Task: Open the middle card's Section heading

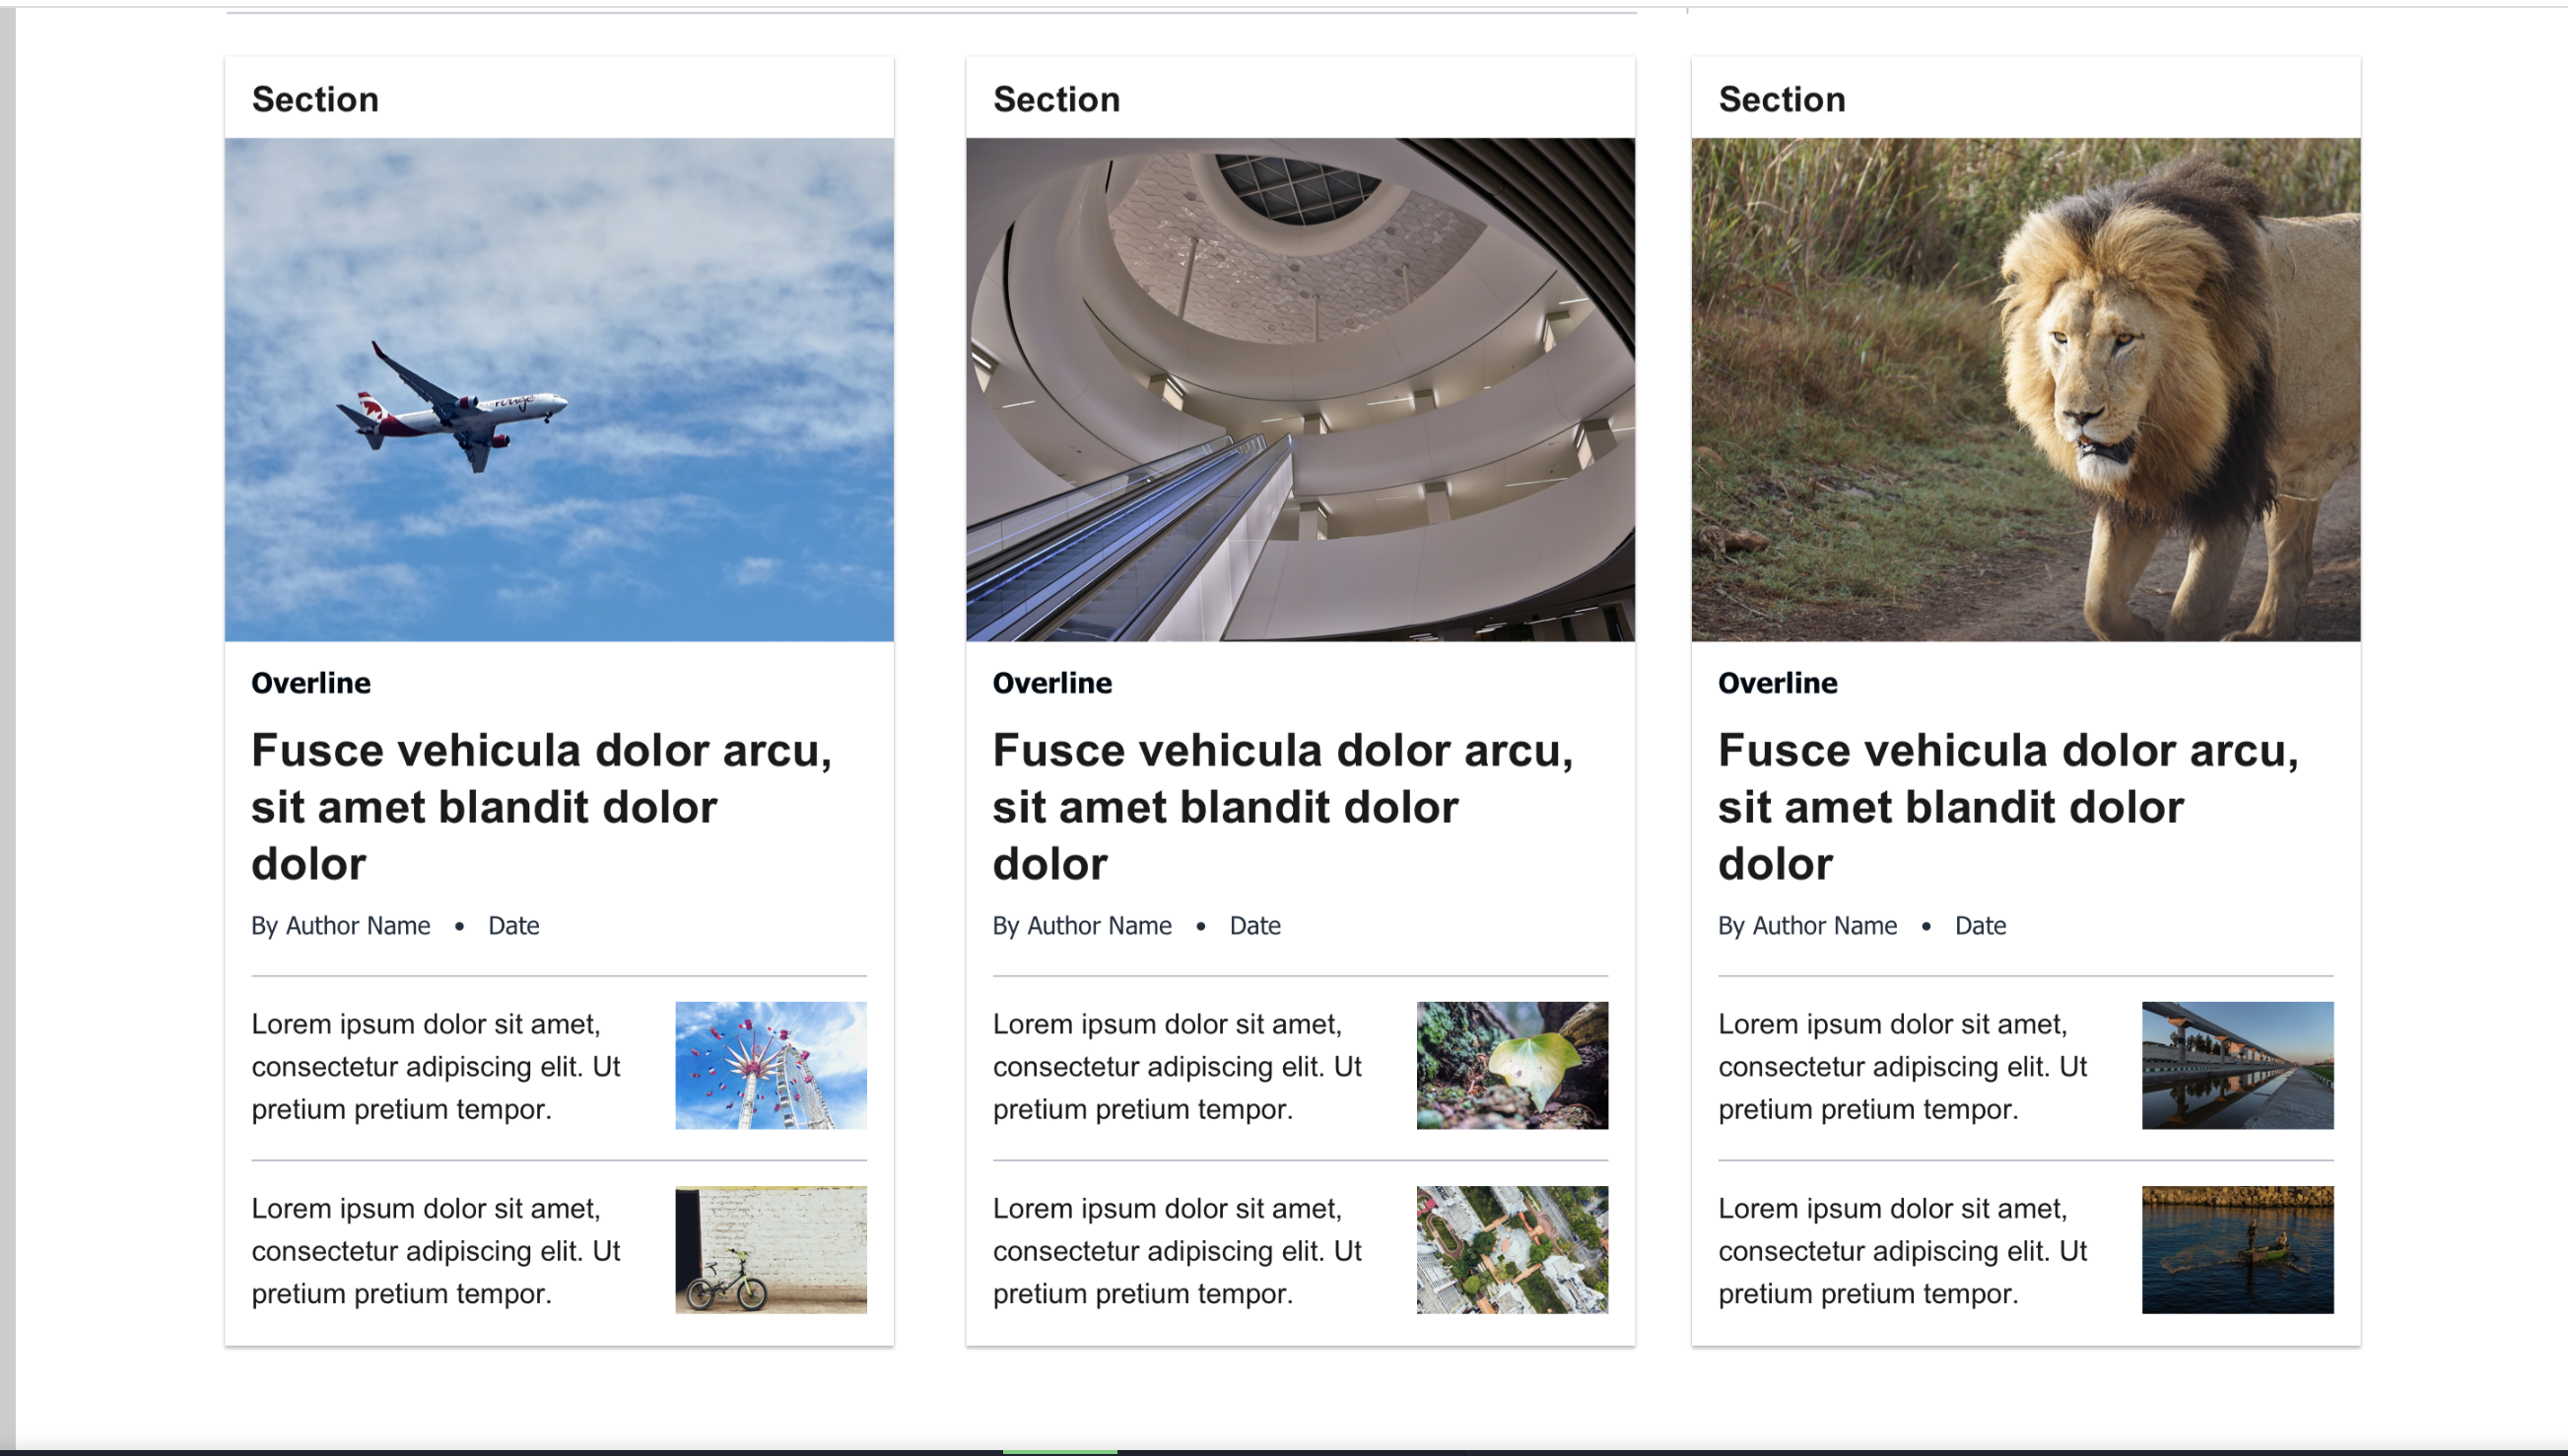Action: tap(1056, 99)
